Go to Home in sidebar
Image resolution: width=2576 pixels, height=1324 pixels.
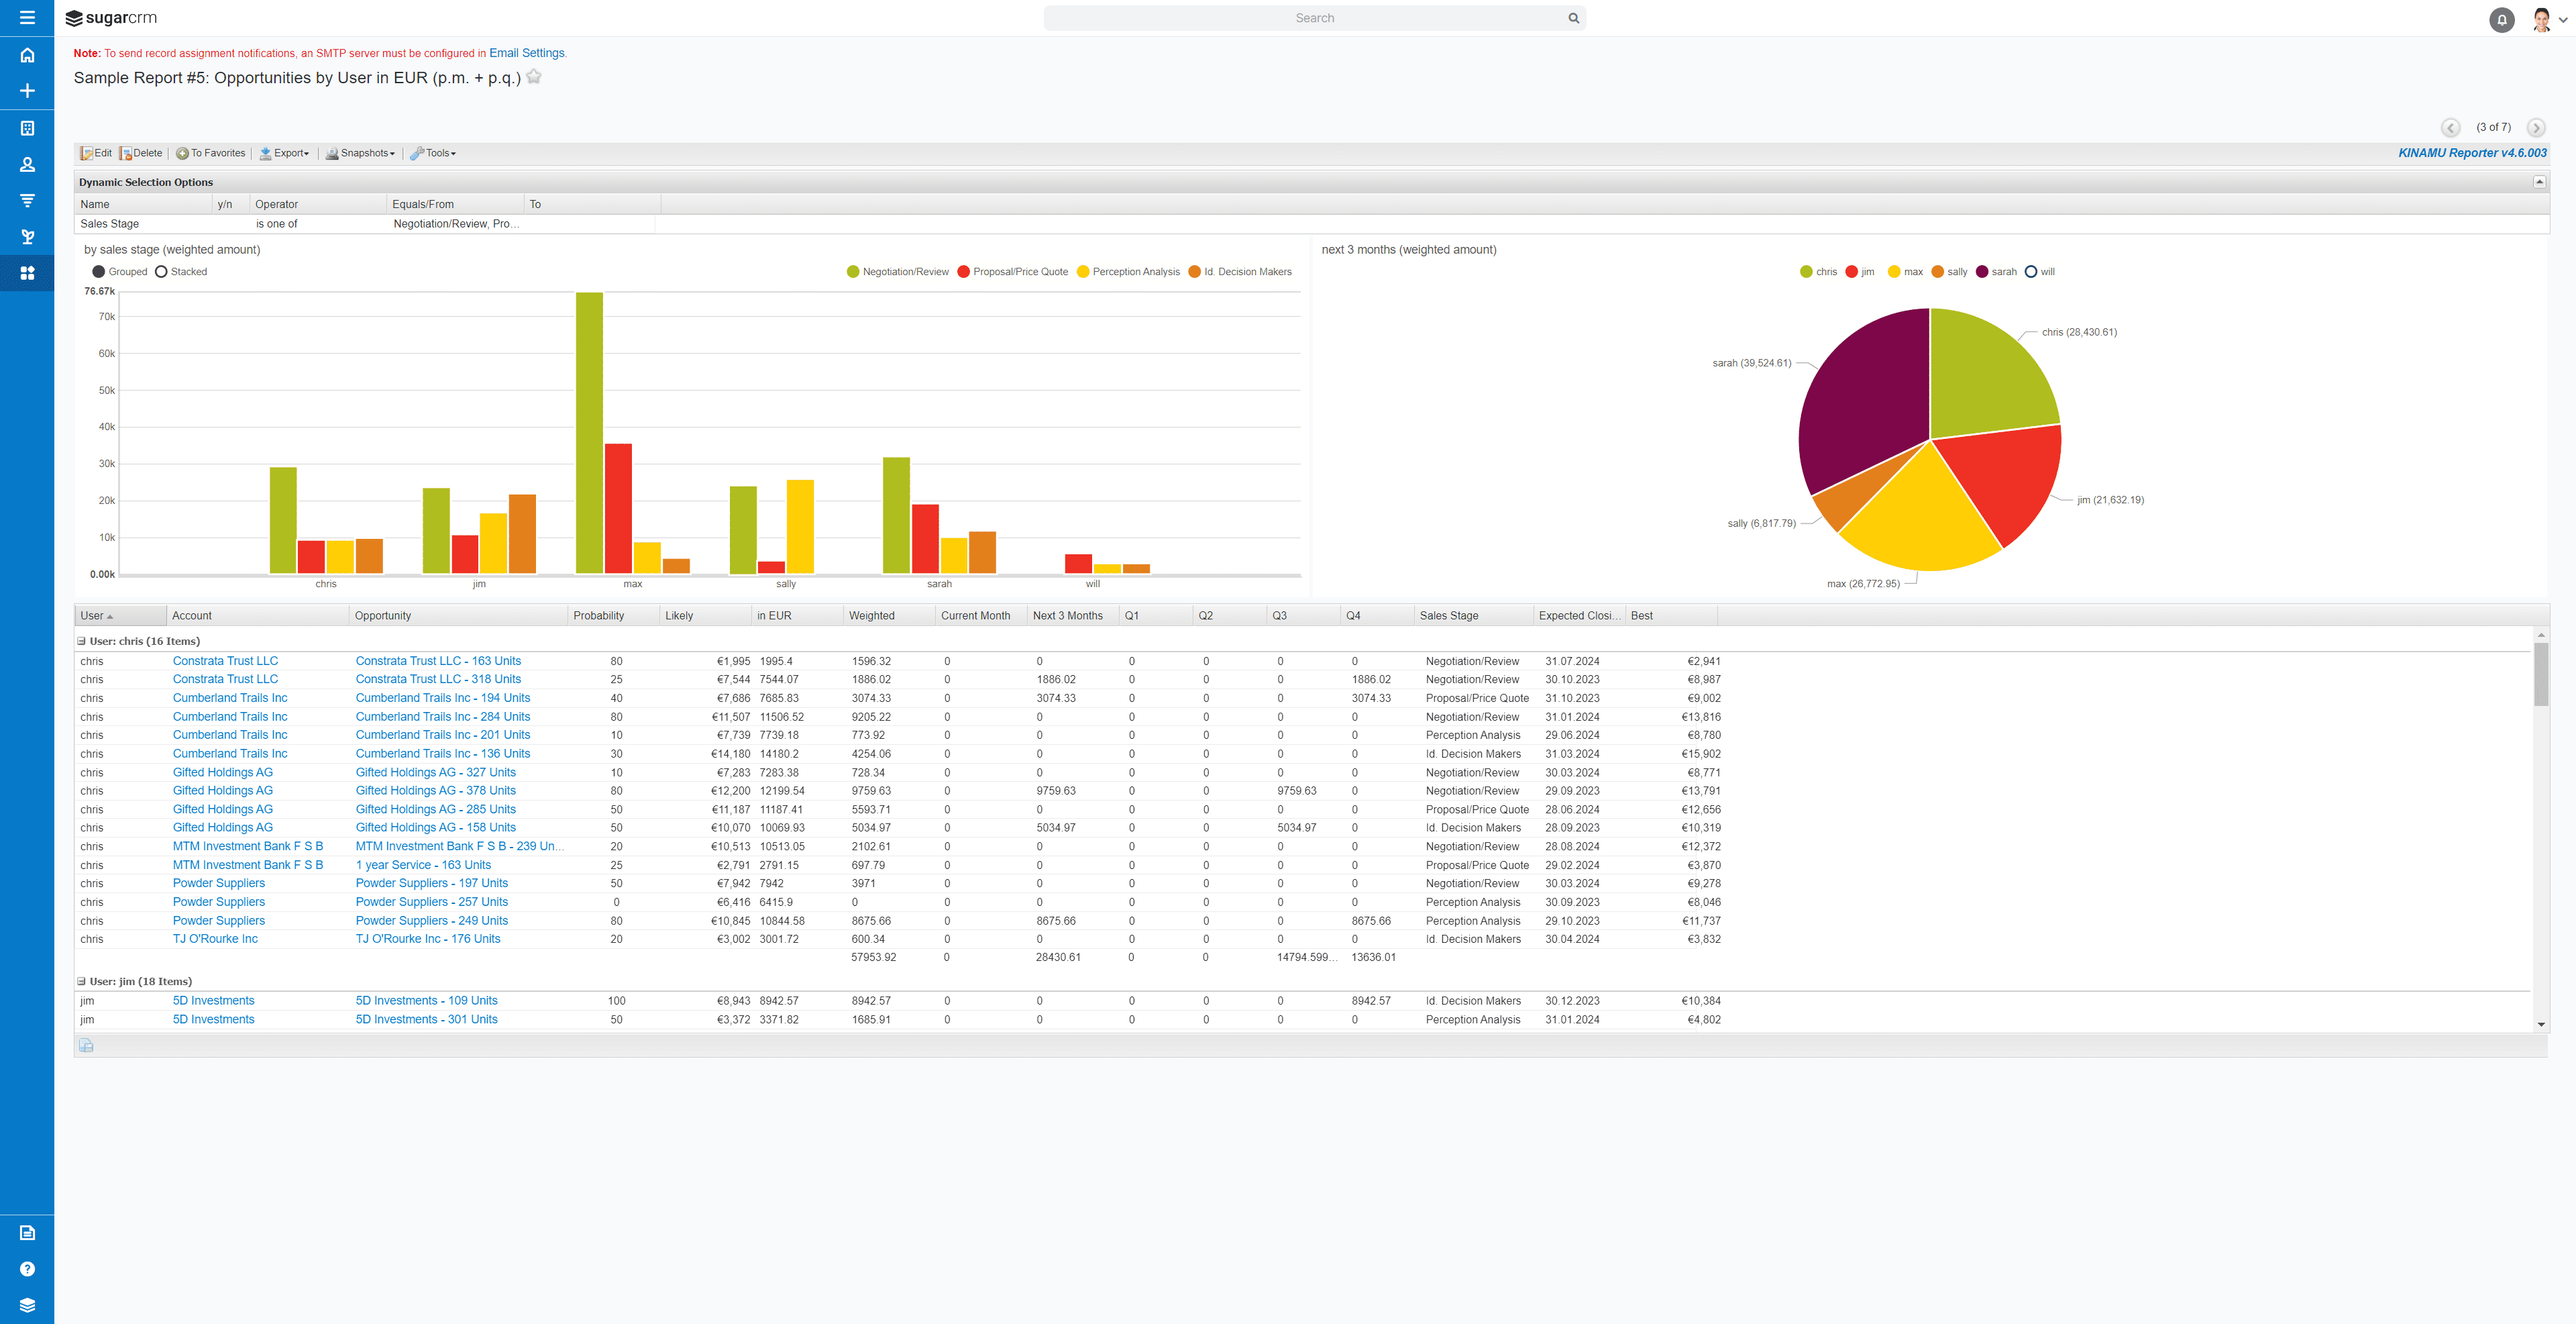tap(27, 55)
